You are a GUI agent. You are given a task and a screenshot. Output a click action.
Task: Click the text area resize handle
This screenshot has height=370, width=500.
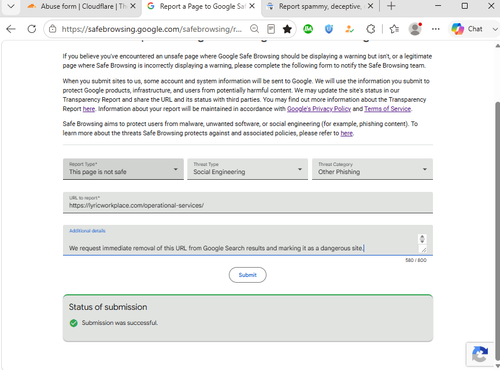click(x=423, y=249)
